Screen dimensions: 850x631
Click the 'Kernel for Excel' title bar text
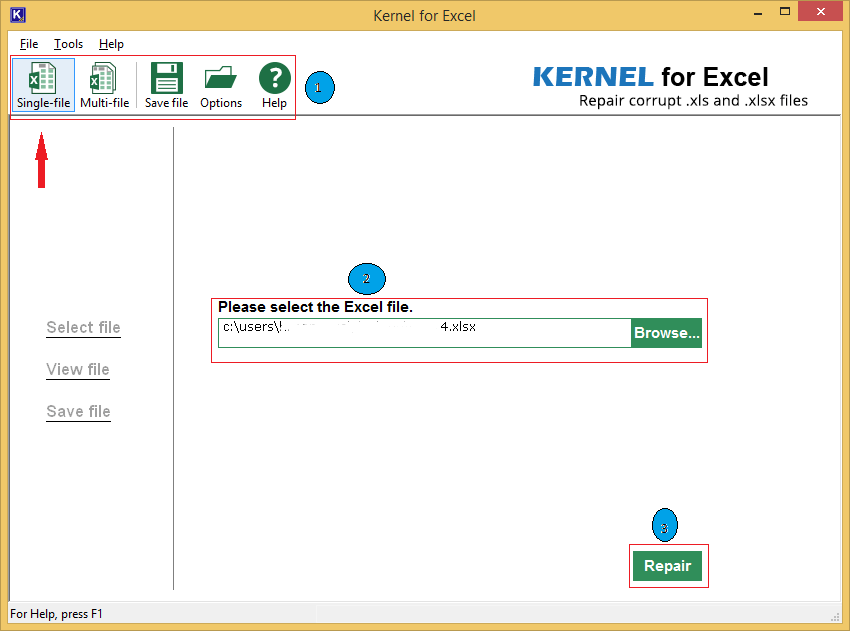[x=424, y=16]
